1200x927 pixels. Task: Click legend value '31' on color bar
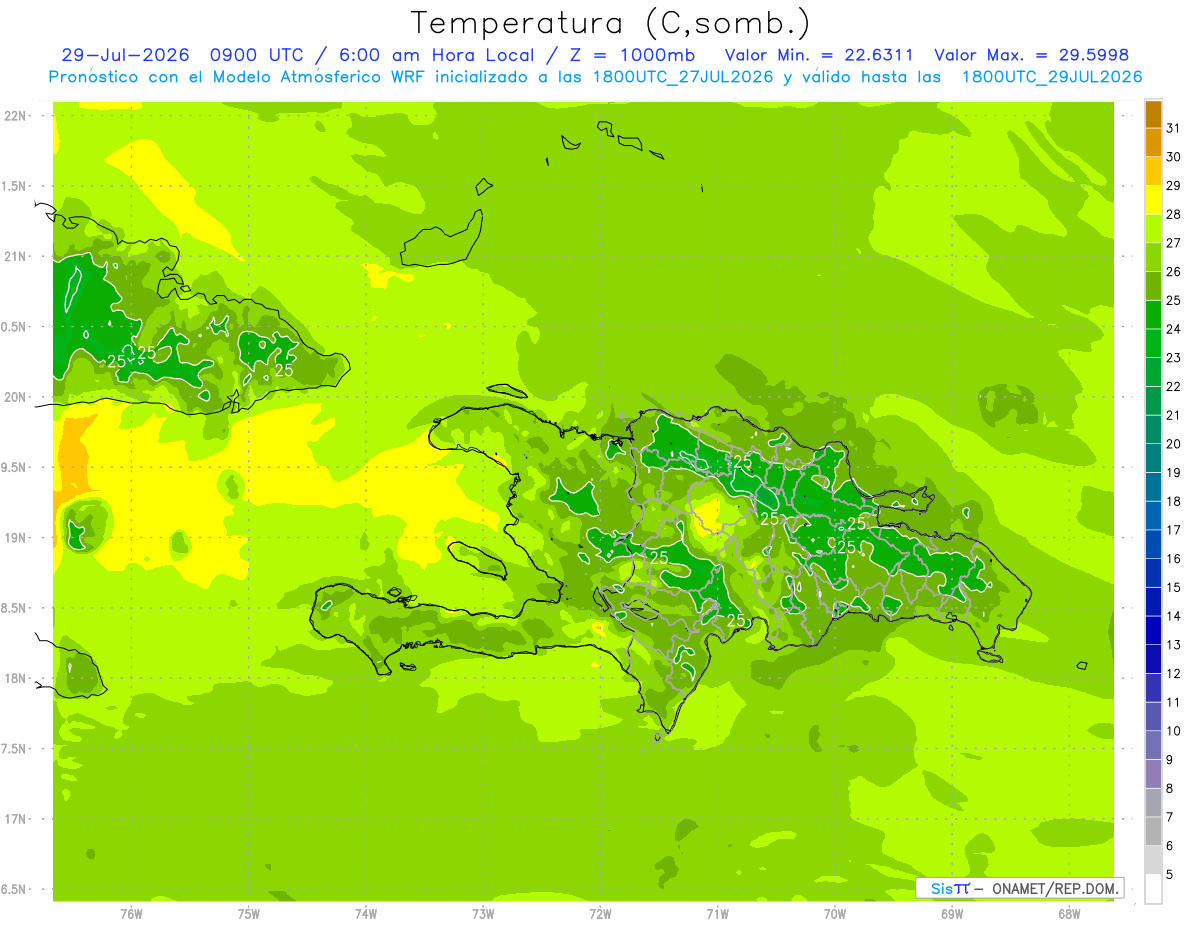pyautogui.click(x=1174, y=128)
